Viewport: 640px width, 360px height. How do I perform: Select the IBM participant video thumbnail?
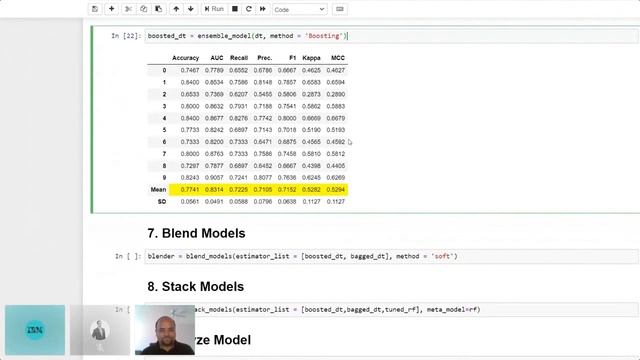point(35,330)
